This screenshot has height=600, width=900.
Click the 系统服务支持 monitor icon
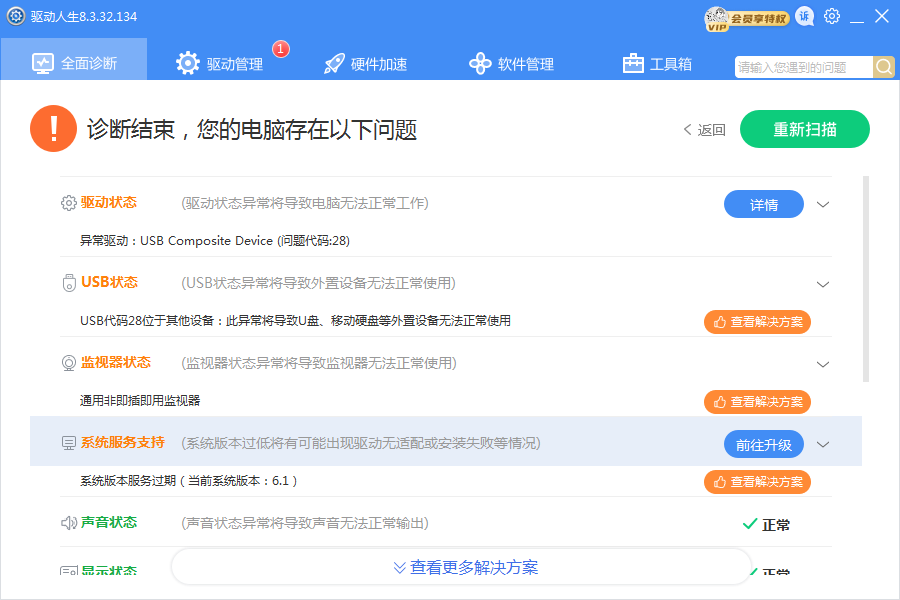pyautogui.click(x=68, y=443)
